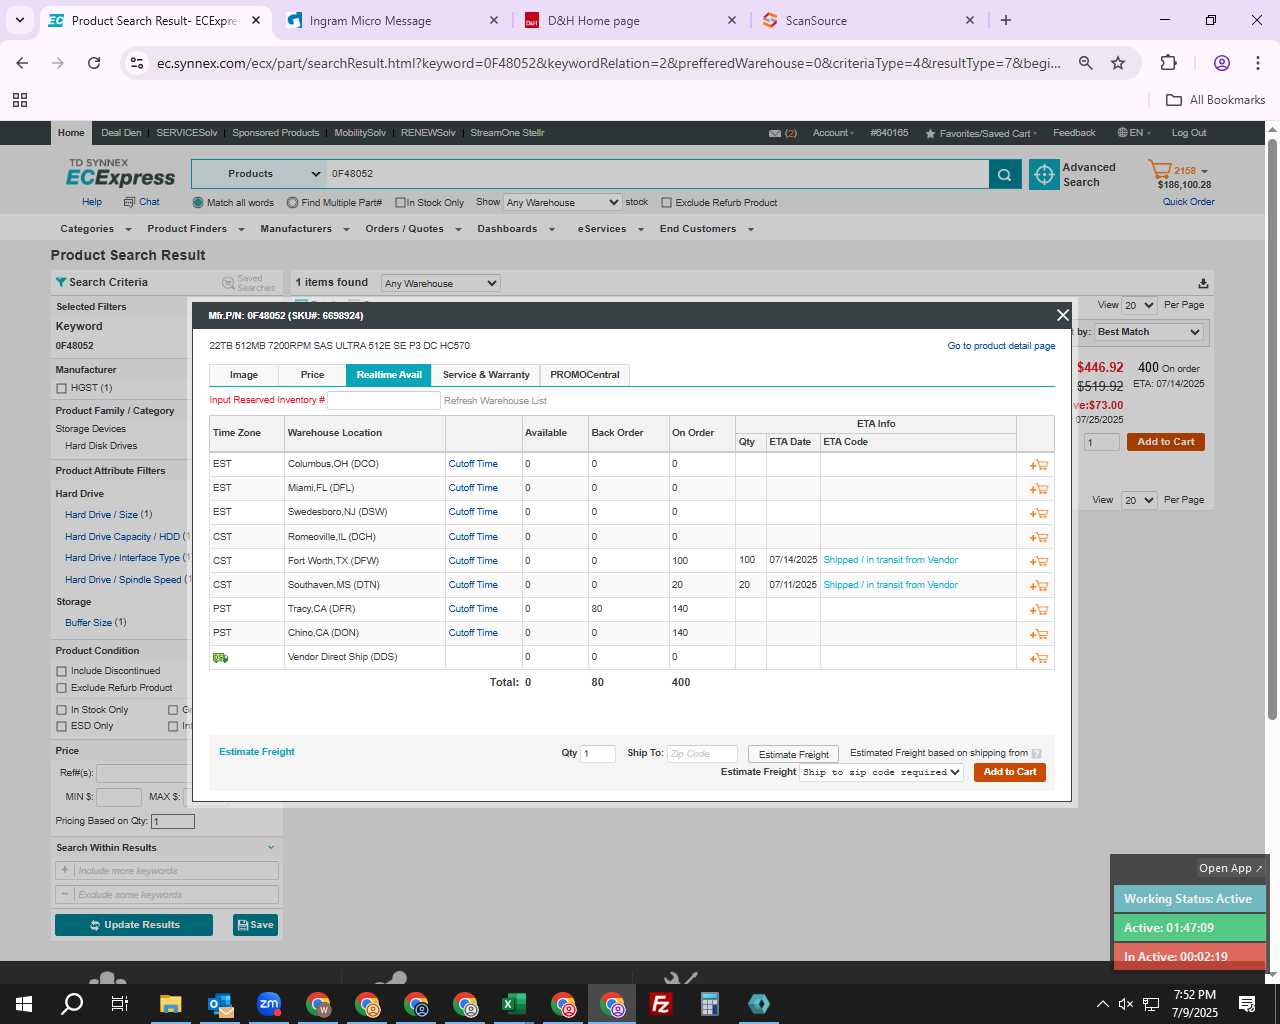The image size is (1280, 1024).
Task: Add Romeoville, IL warehouse row to cart
Action: point(1038,538)
